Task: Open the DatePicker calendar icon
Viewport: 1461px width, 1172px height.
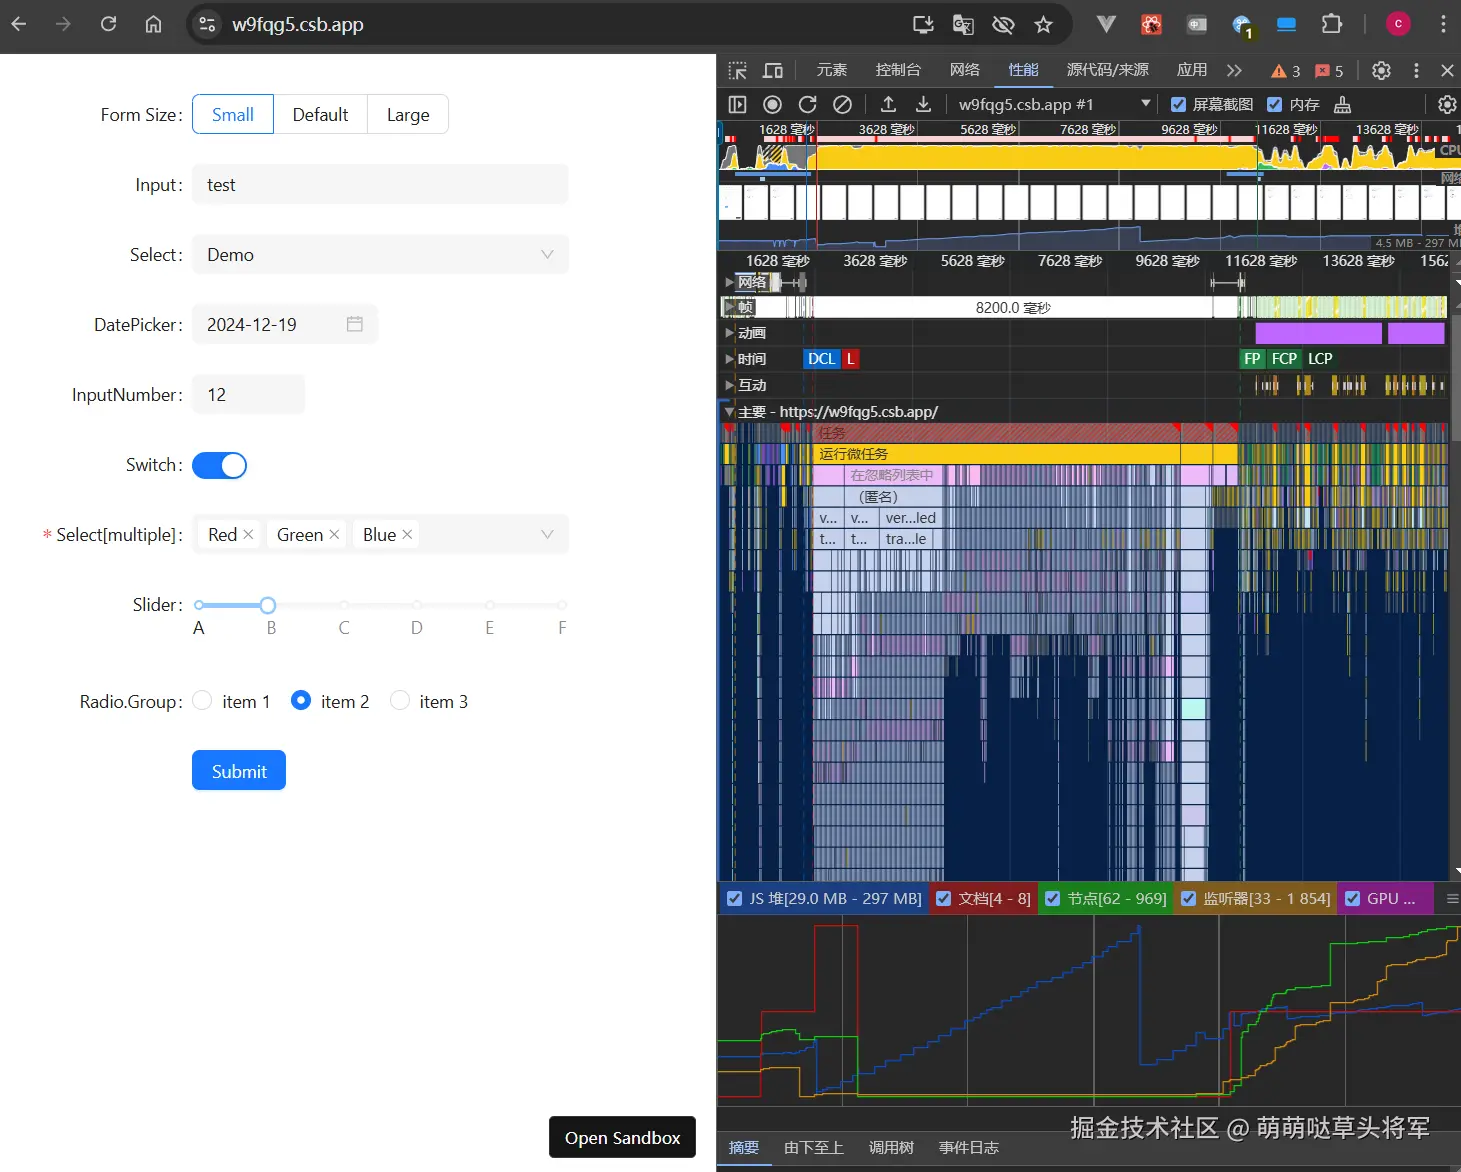Action: (x=355, y=324)
